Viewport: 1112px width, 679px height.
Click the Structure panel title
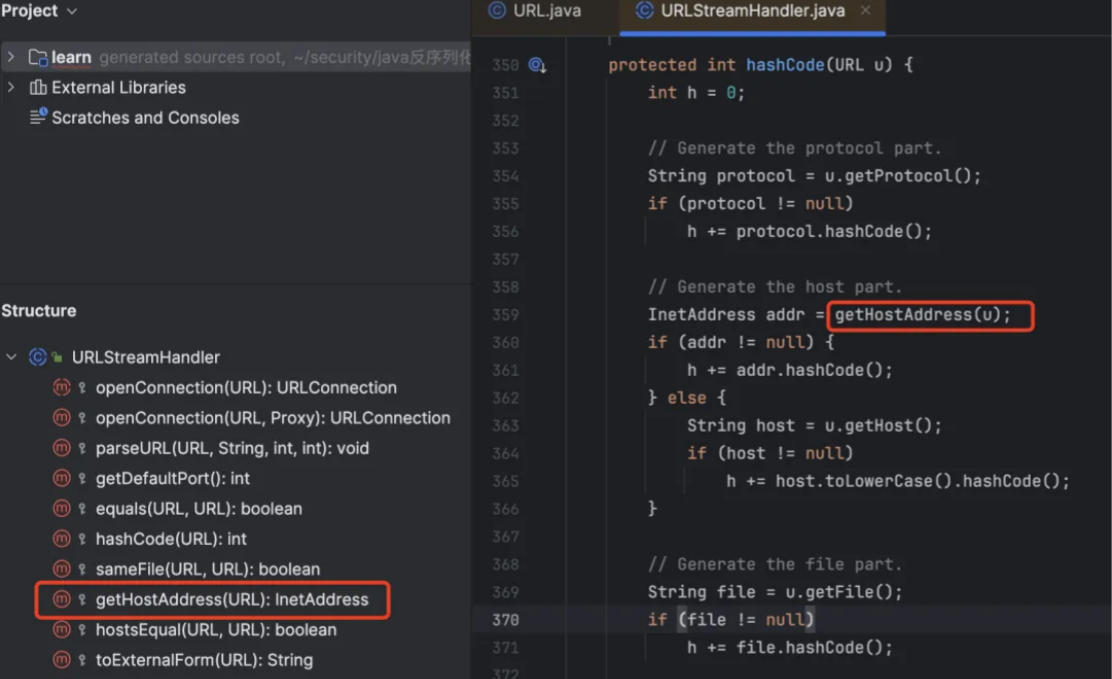pos(38,311)
